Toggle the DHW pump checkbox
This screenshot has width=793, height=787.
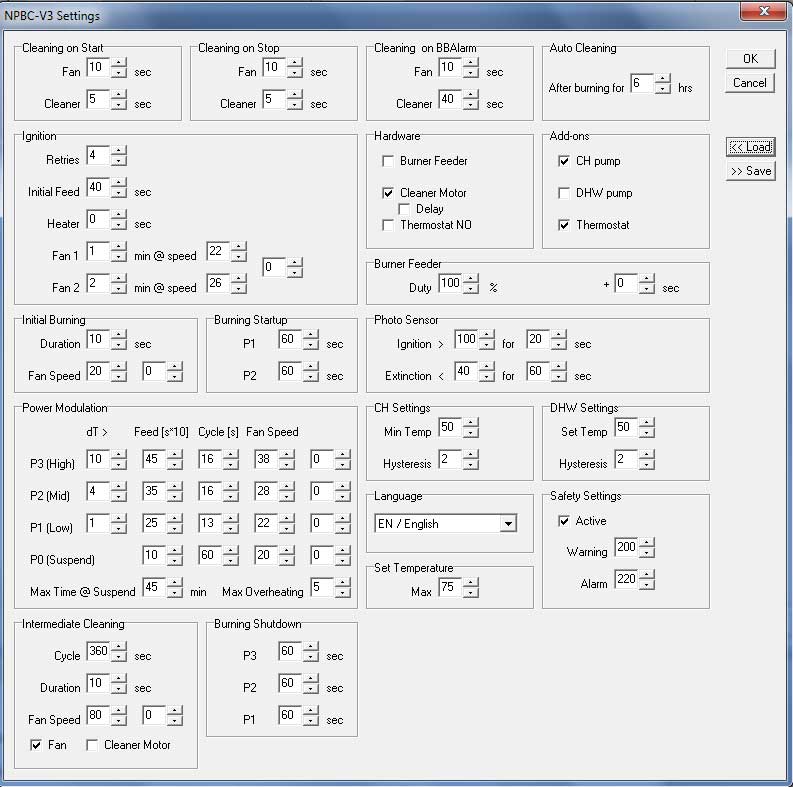coord(564,193)
